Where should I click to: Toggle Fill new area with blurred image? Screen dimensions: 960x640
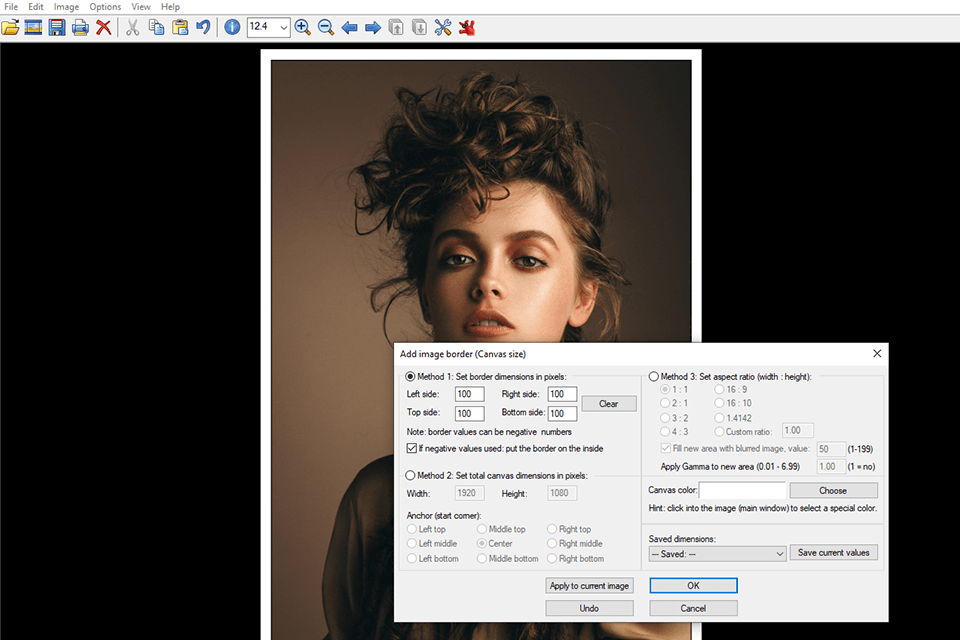coord(666,448)
